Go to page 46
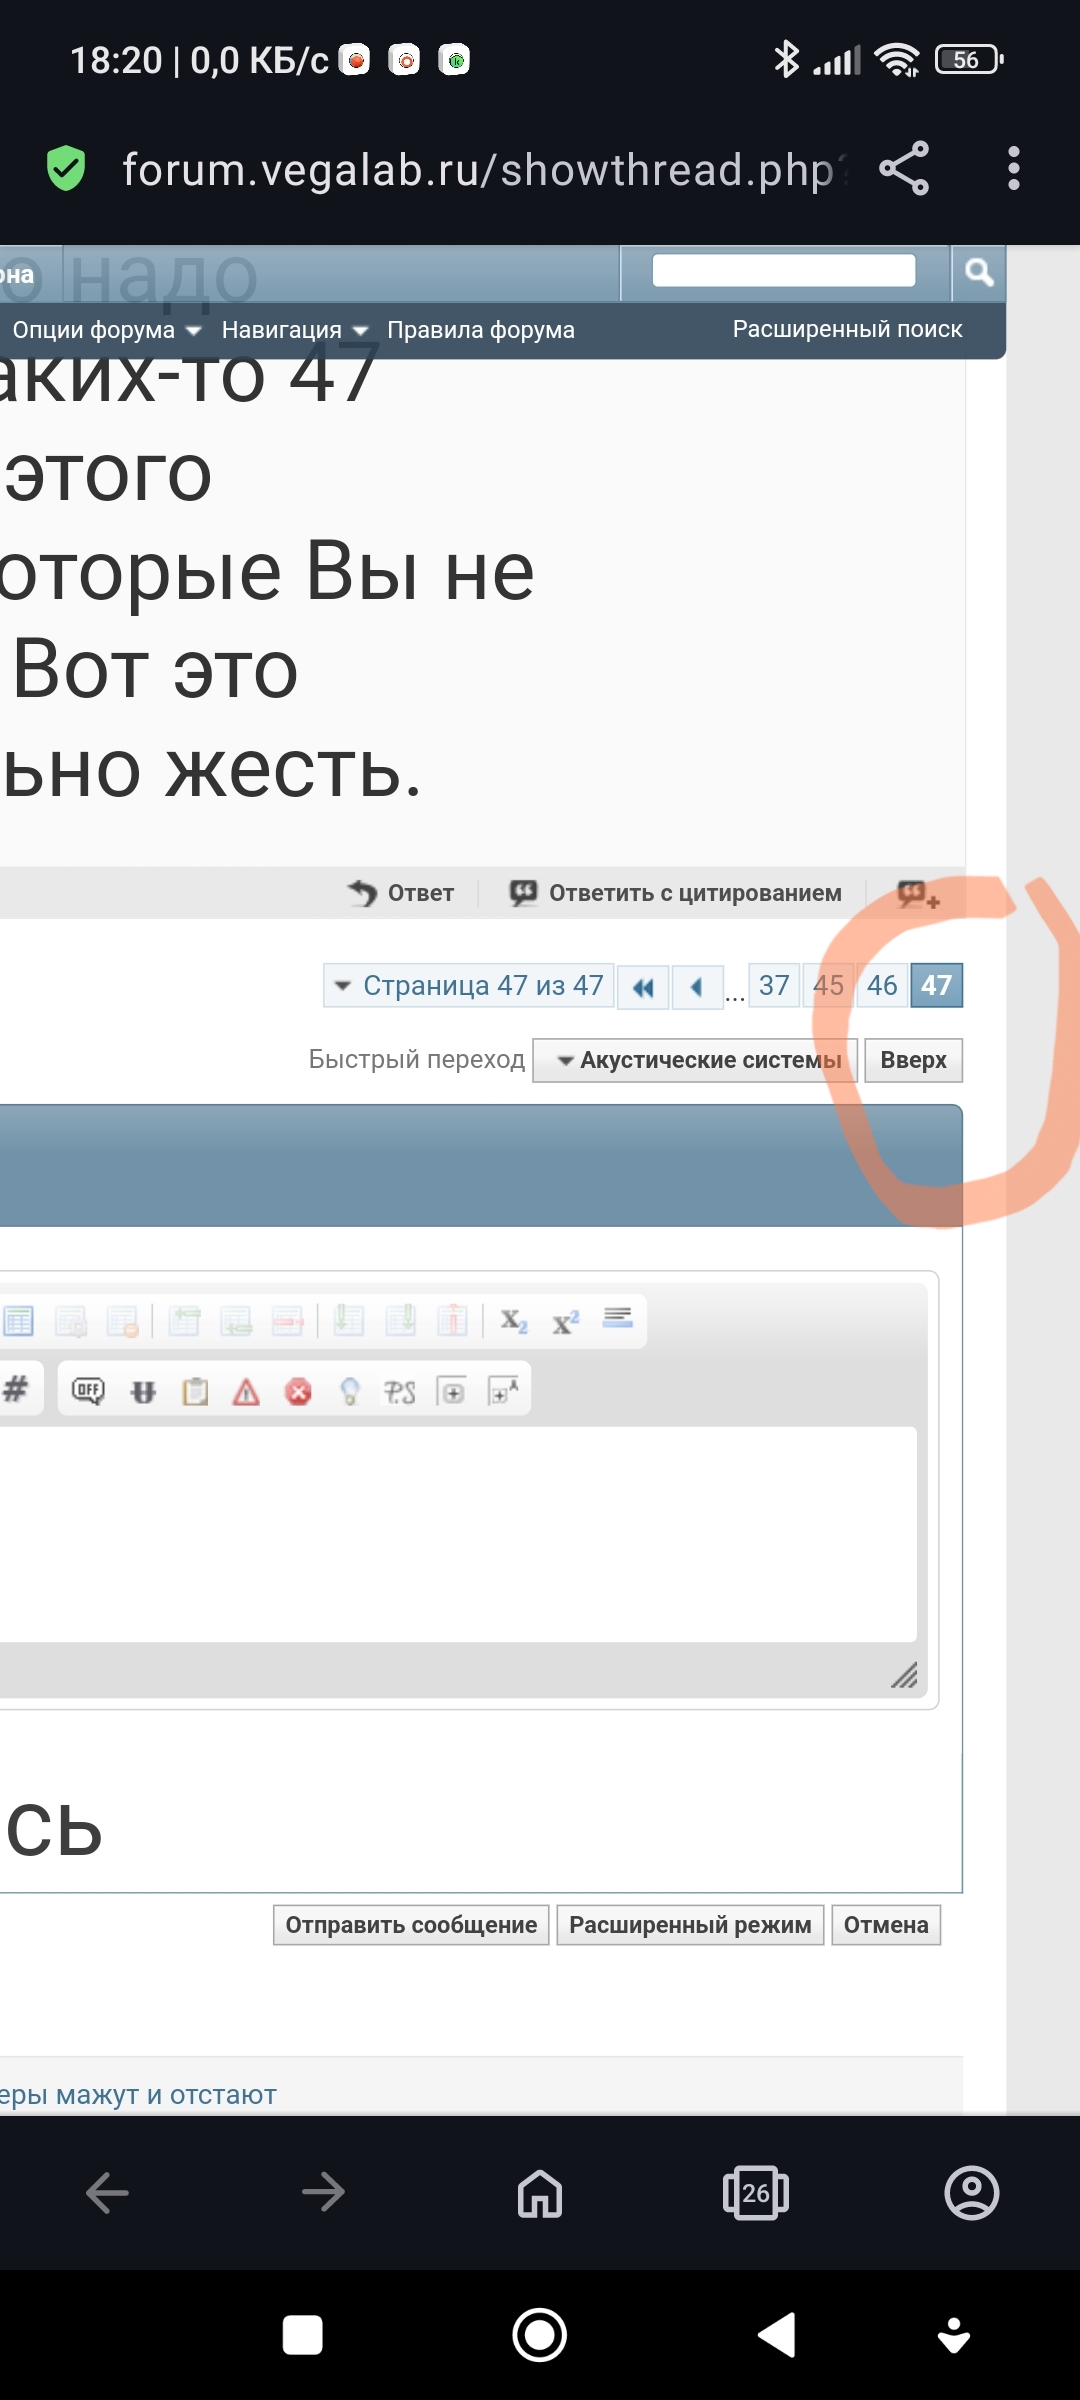The height and width of the screenshot is (2400, 1080). pyautogui.click(x=882, y=986)
